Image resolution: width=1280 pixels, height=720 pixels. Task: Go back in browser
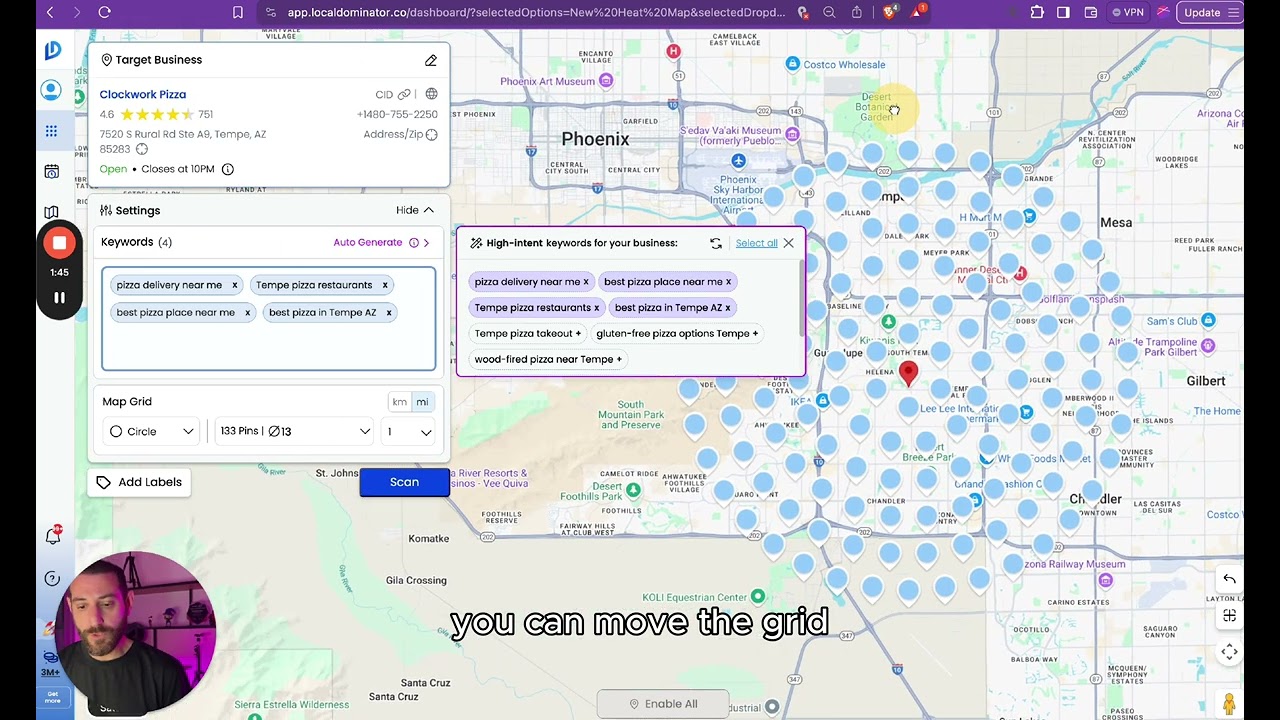coord(50,12)
